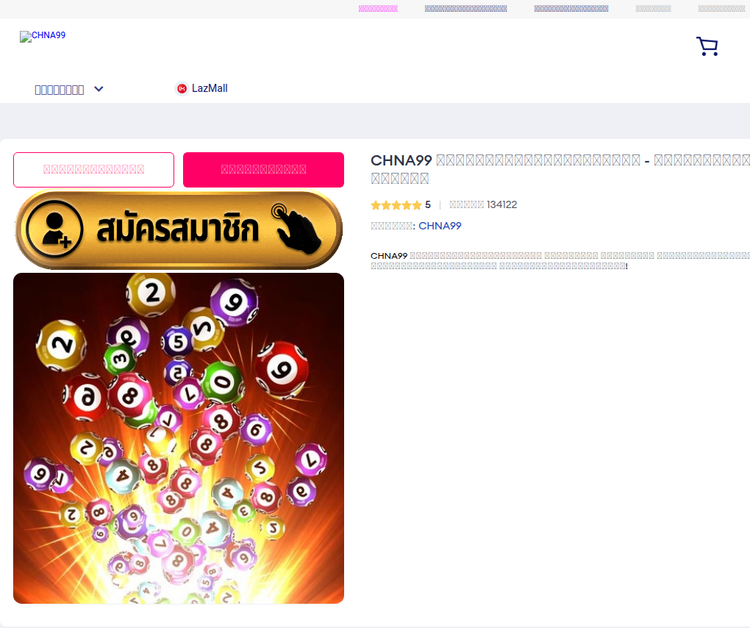Click the CHNA99 product description paragraph
This screenshot has width=750, height=628.
pyautogui.click(x=560, y=261)
